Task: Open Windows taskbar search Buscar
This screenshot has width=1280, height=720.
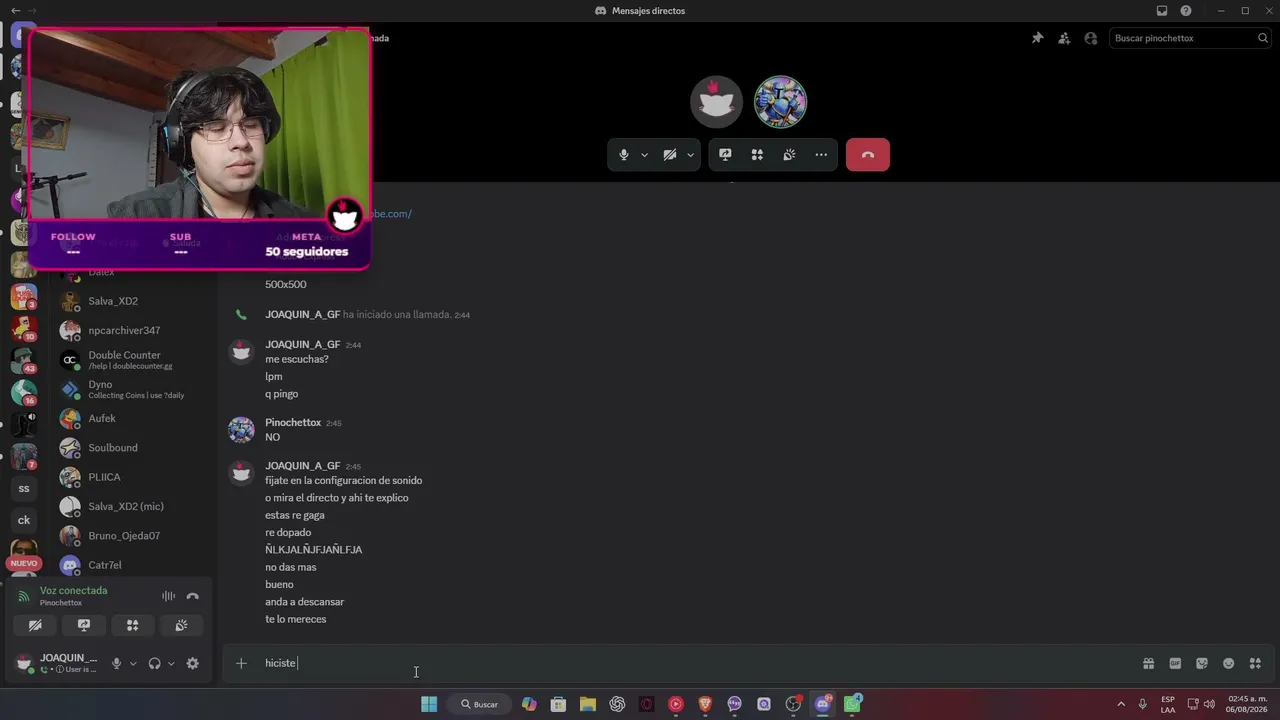Action: tap(479, 704)
